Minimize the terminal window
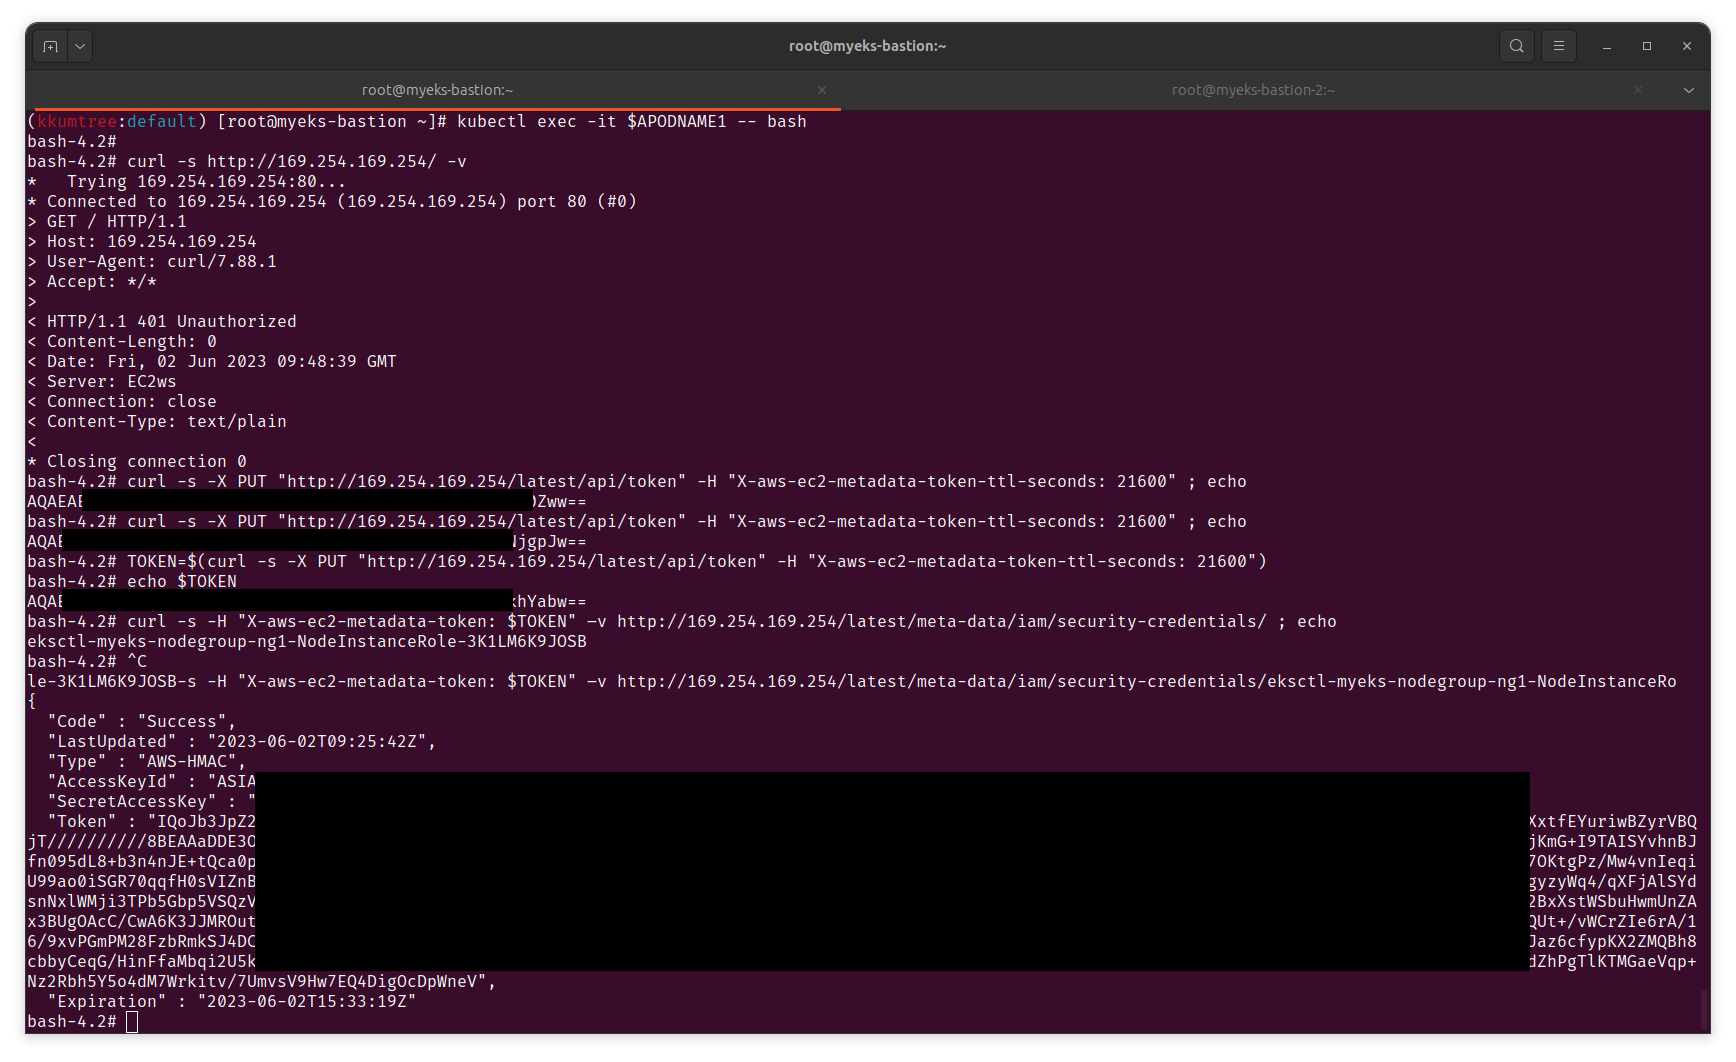This screenshot has height=1062, width=1736. [x=1607, y=46]
